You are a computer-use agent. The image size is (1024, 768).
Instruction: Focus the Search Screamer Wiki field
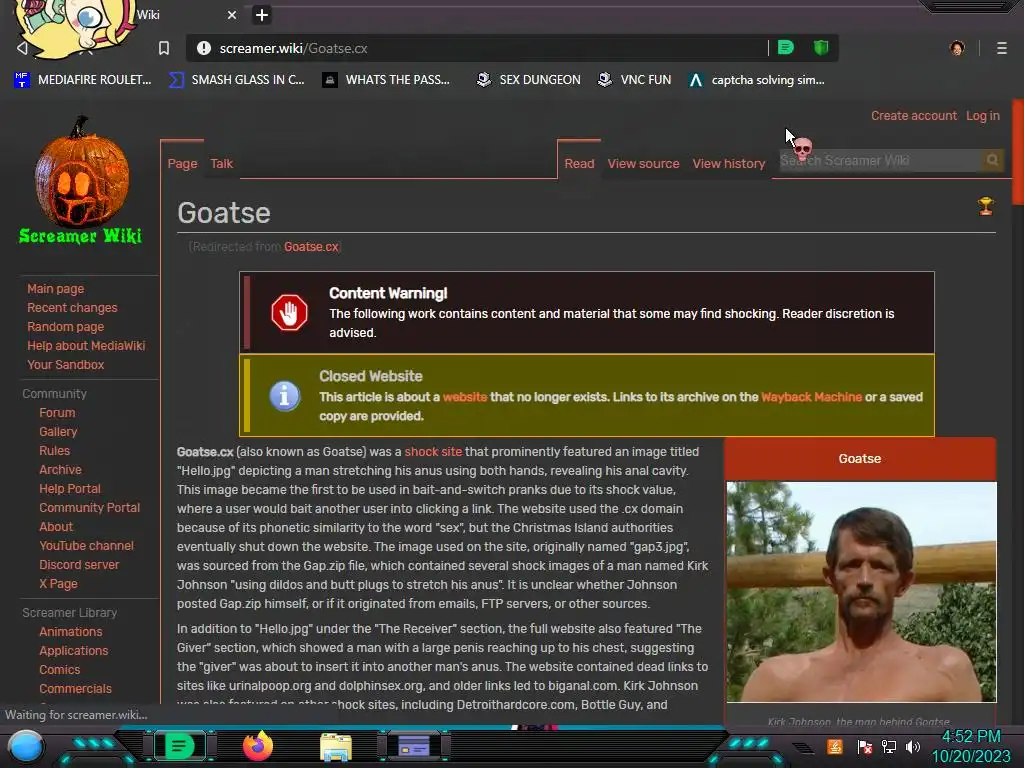[x=880, y=160]
